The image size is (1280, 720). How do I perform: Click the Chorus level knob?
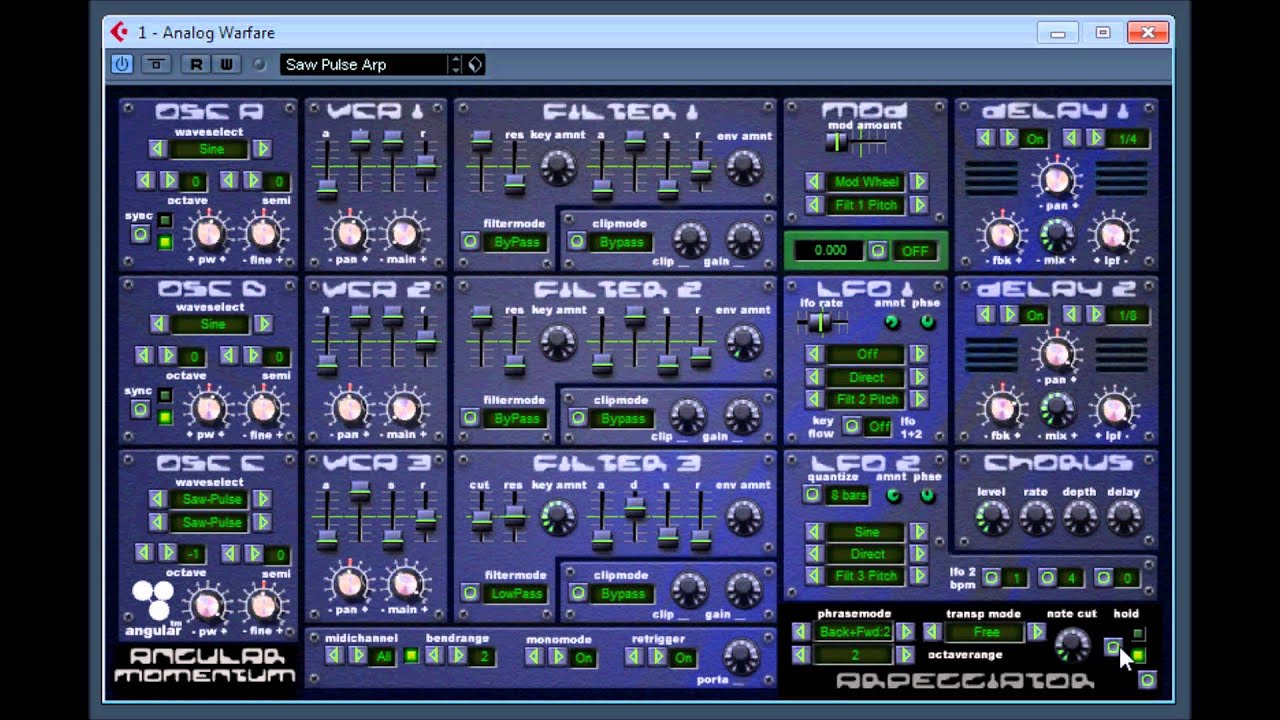[x=992, y=518]
